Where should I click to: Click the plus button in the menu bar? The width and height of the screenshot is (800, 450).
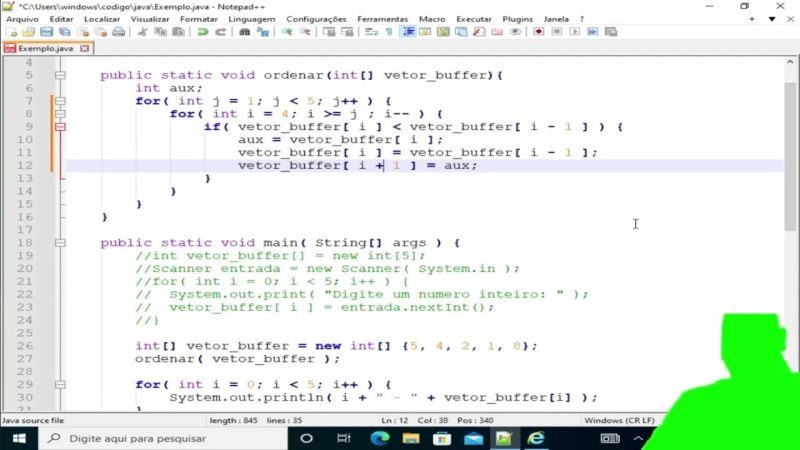coord(752,19)
